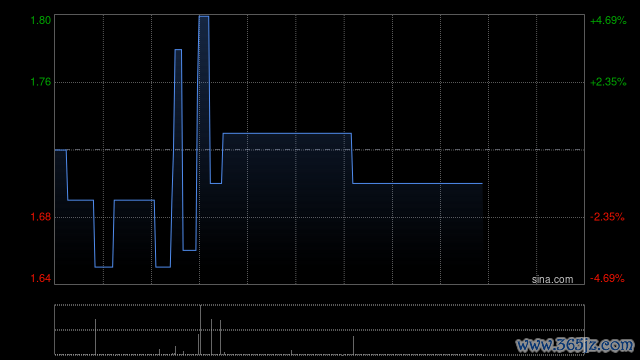Click the second-highest narrow price spike
Viewport: 640px width, 360px height.
click(x=178, y=50)
